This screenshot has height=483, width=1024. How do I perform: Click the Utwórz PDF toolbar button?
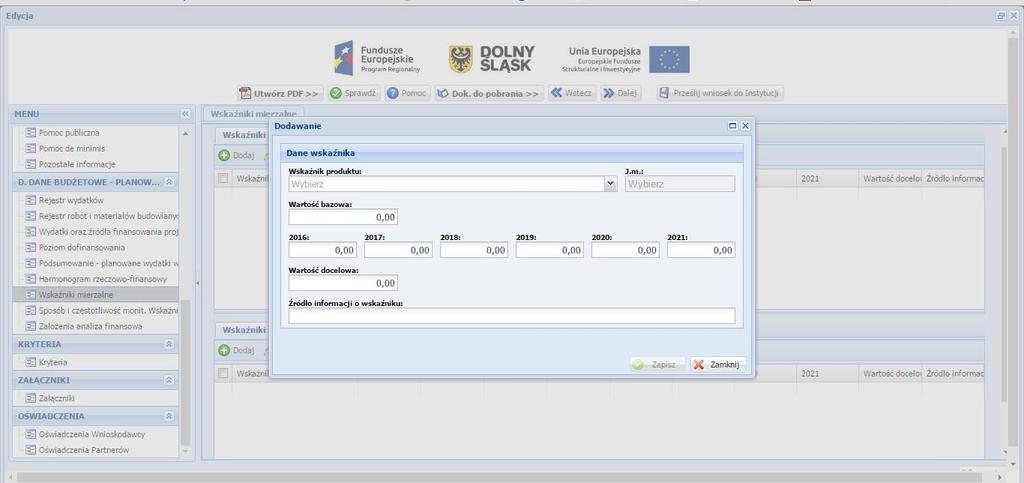(280, 93)
